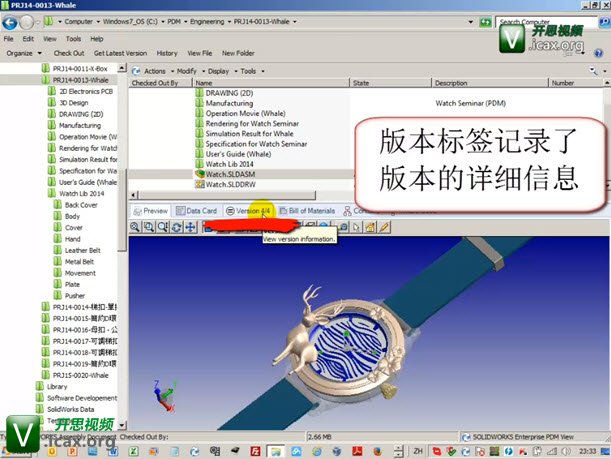Open PowerPoint from the taskbar

tap(72, 451)
